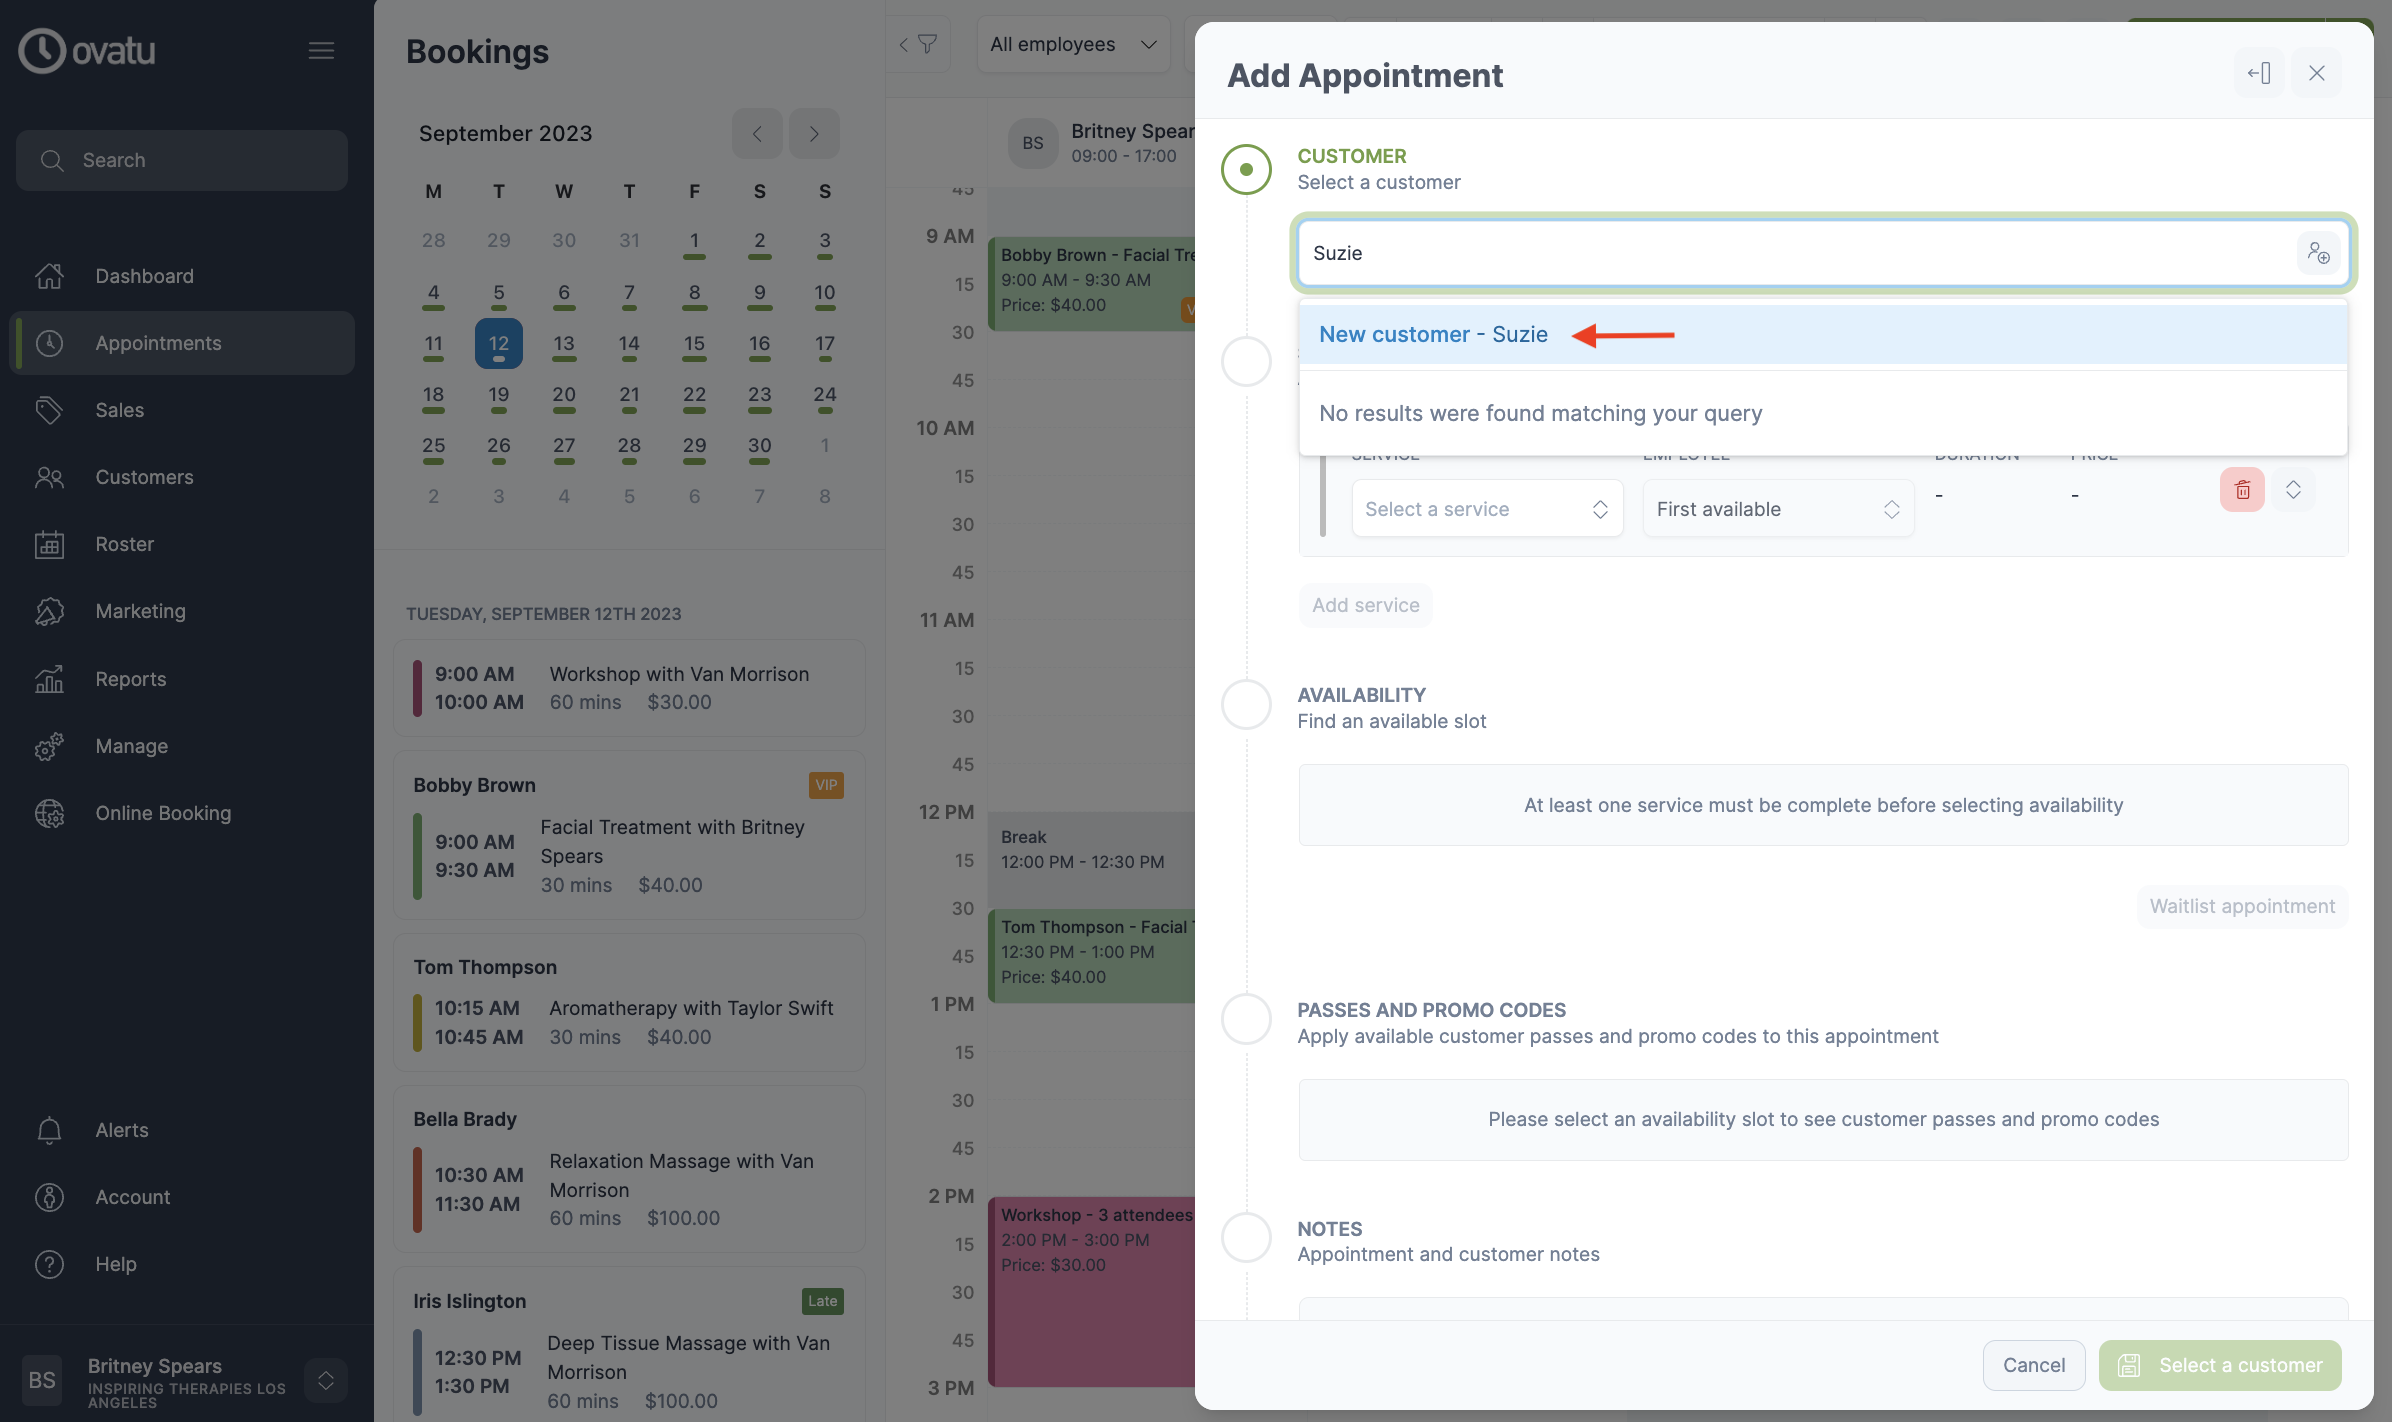Image resolution: width=2392 pixels, height=1422 pixels.
Task: Open the First available employee dropdown
Action: (1777, 508)
